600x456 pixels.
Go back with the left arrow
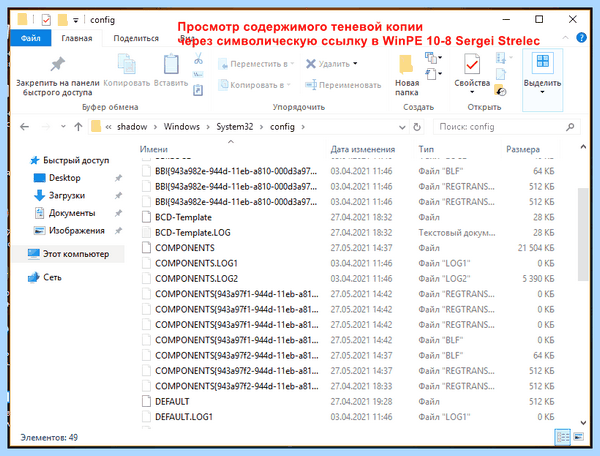pos(24,127)
